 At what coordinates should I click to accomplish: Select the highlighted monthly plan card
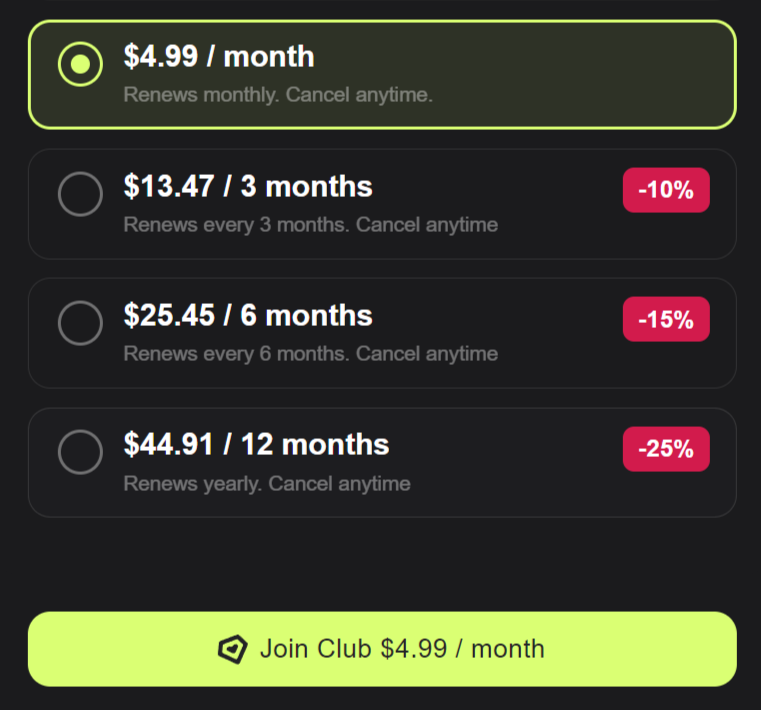point(382,75)
